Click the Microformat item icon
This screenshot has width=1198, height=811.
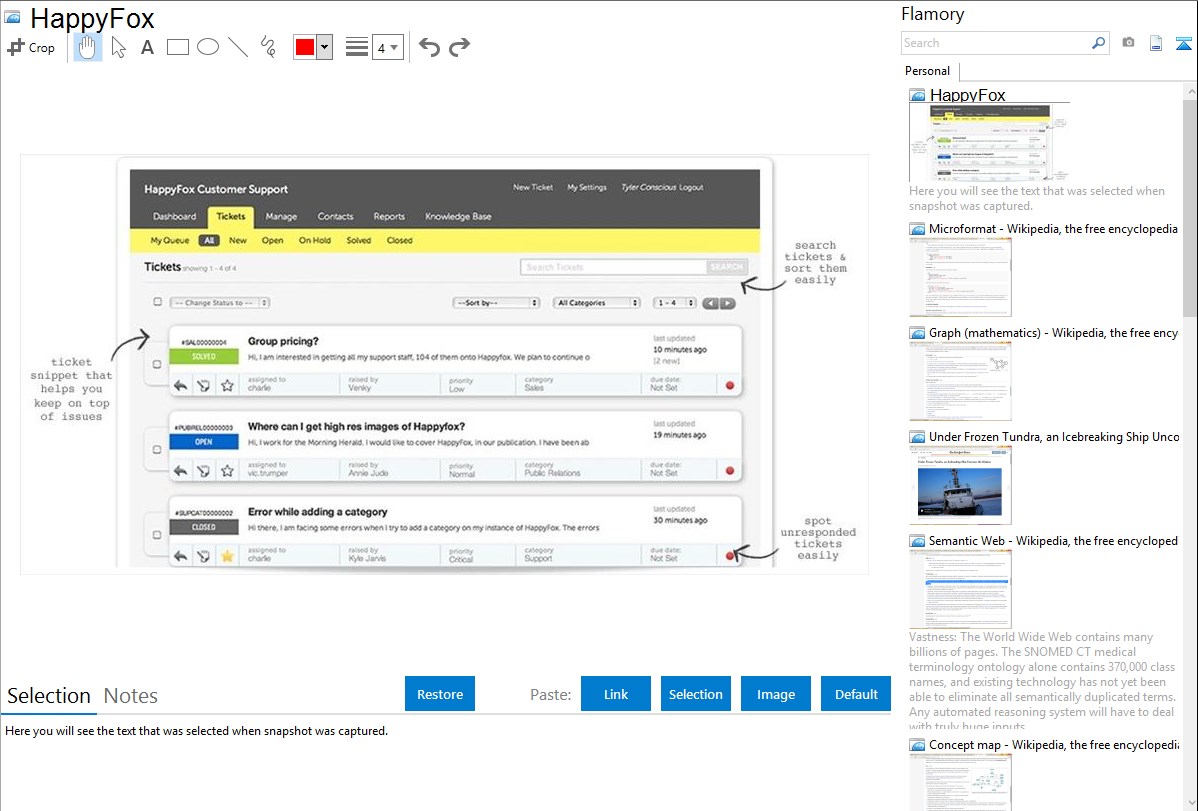click(917, 229)
